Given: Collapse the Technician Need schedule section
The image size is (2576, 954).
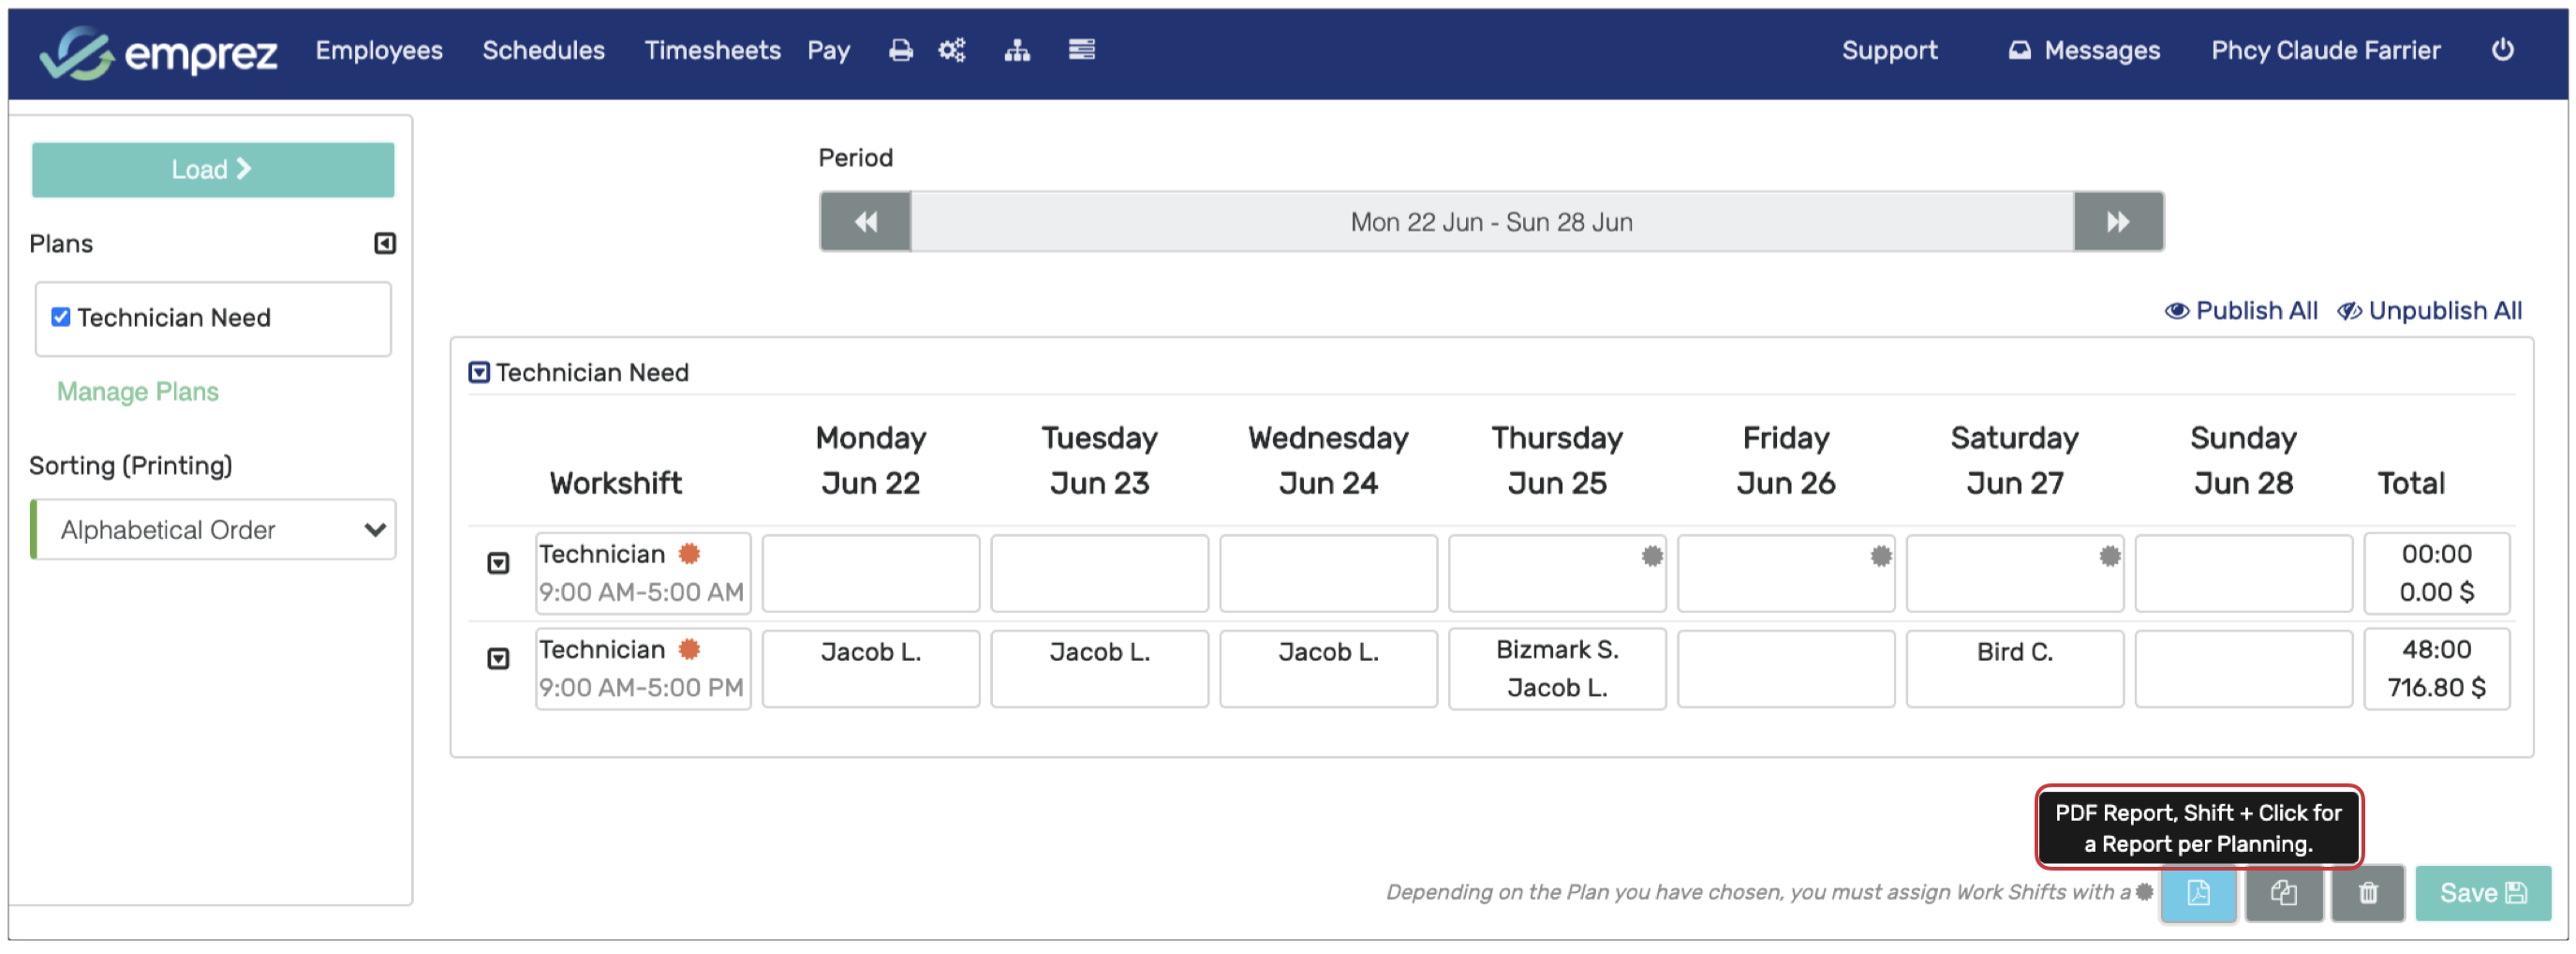Looking at the screenshot, I should [x=479, y=372].
